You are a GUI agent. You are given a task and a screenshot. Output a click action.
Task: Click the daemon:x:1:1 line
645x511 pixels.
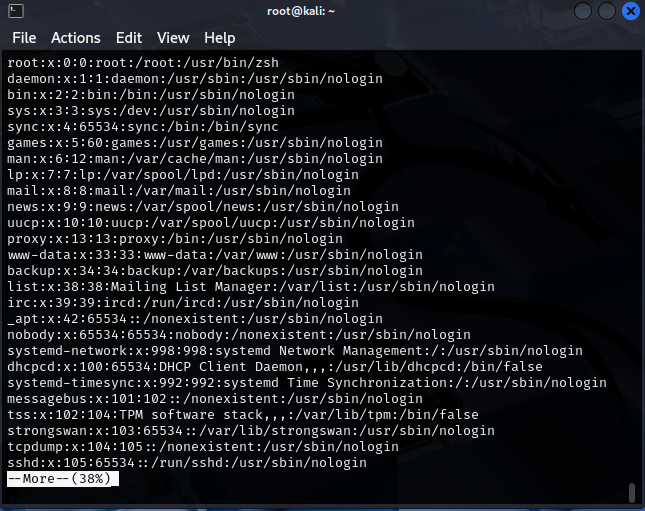click(x=195, y=79)
